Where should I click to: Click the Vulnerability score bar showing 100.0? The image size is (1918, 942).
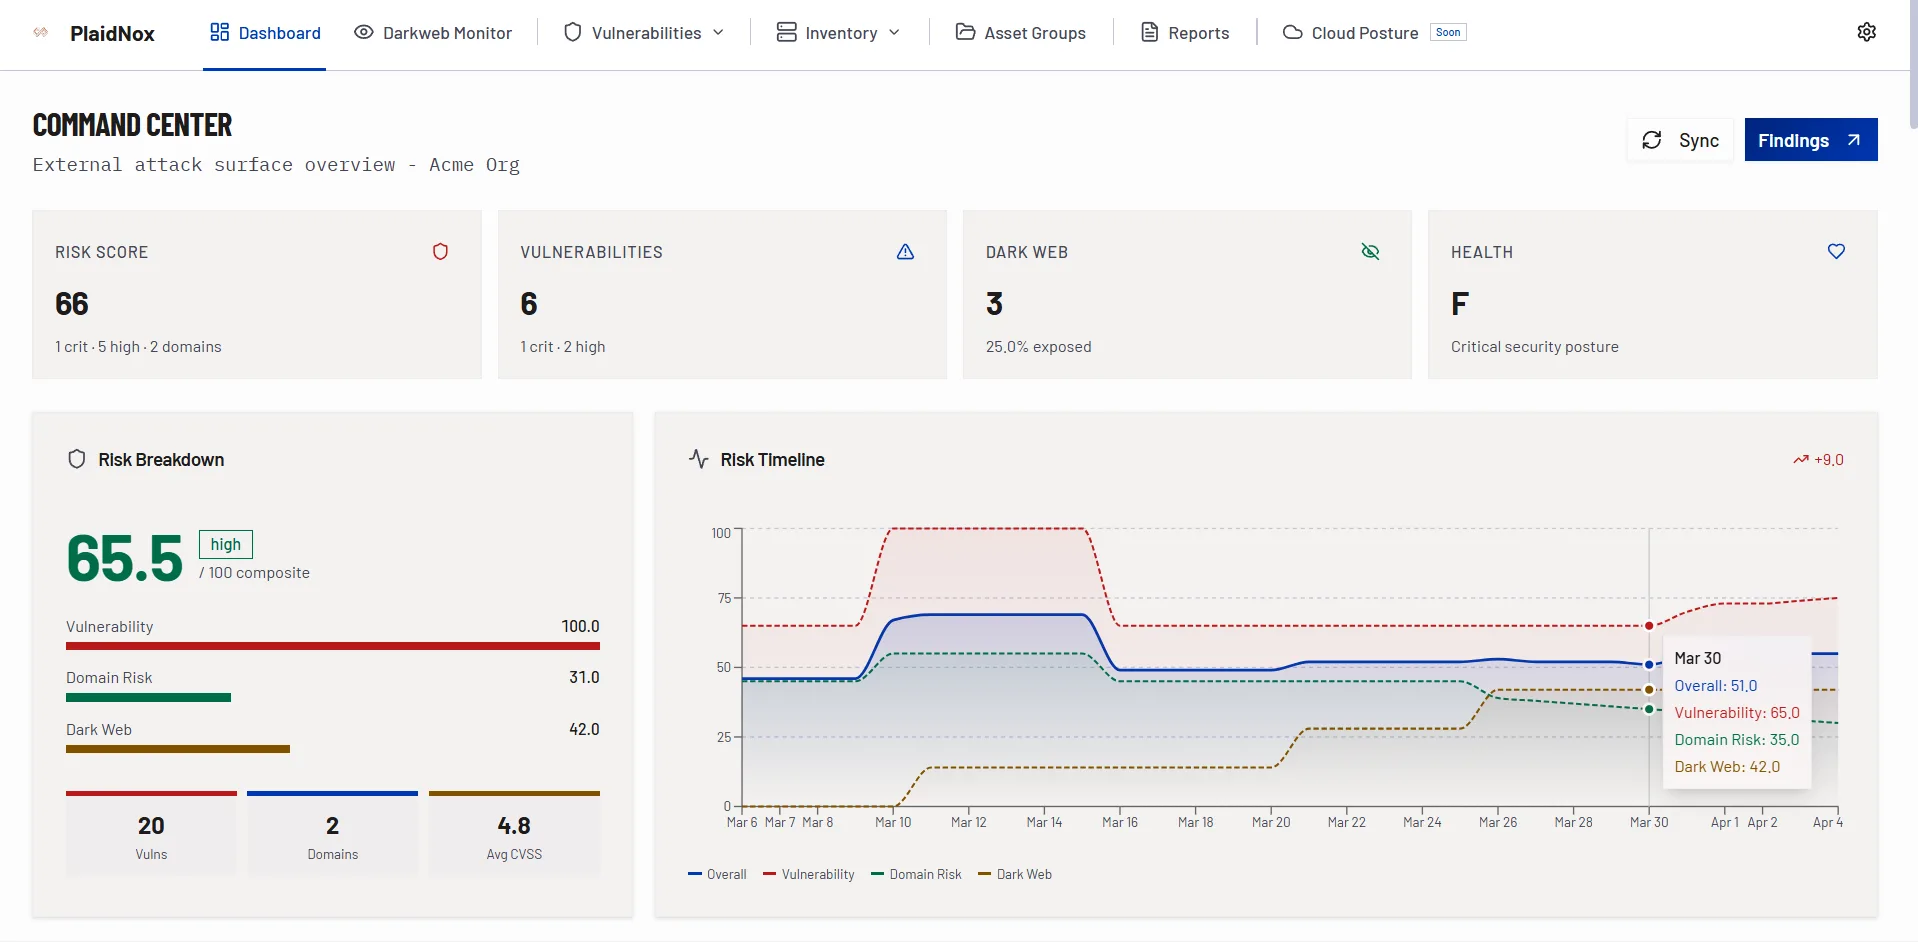pos(332,646)
